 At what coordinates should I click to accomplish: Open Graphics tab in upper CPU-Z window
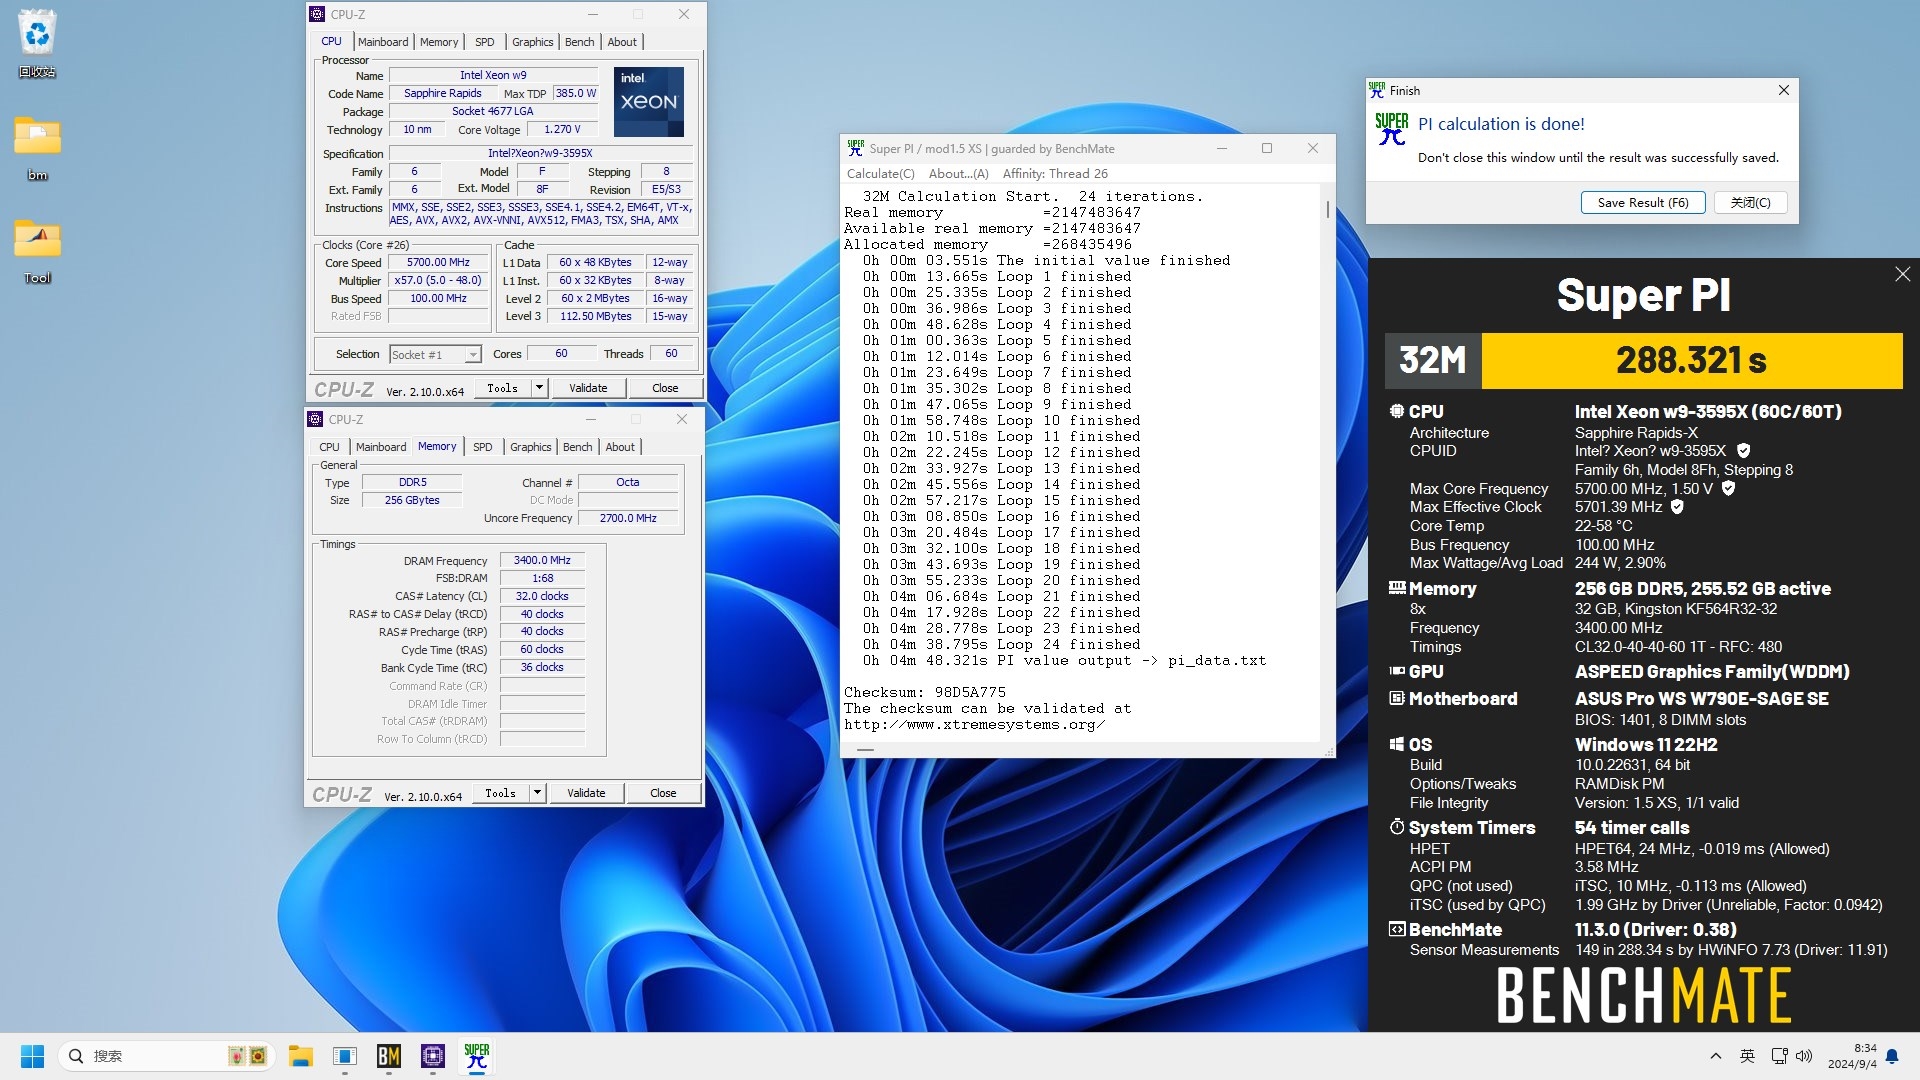[532, 42]
